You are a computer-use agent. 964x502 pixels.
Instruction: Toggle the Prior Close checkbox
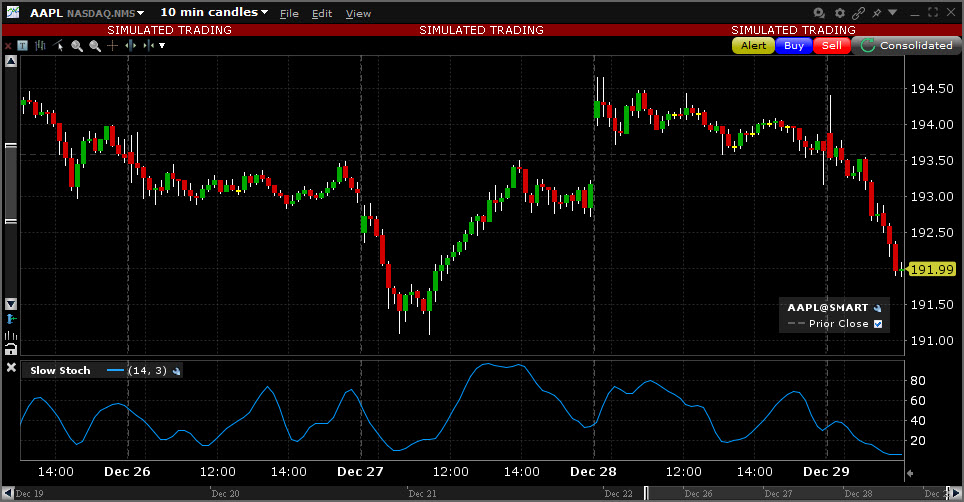click(878, 324)
